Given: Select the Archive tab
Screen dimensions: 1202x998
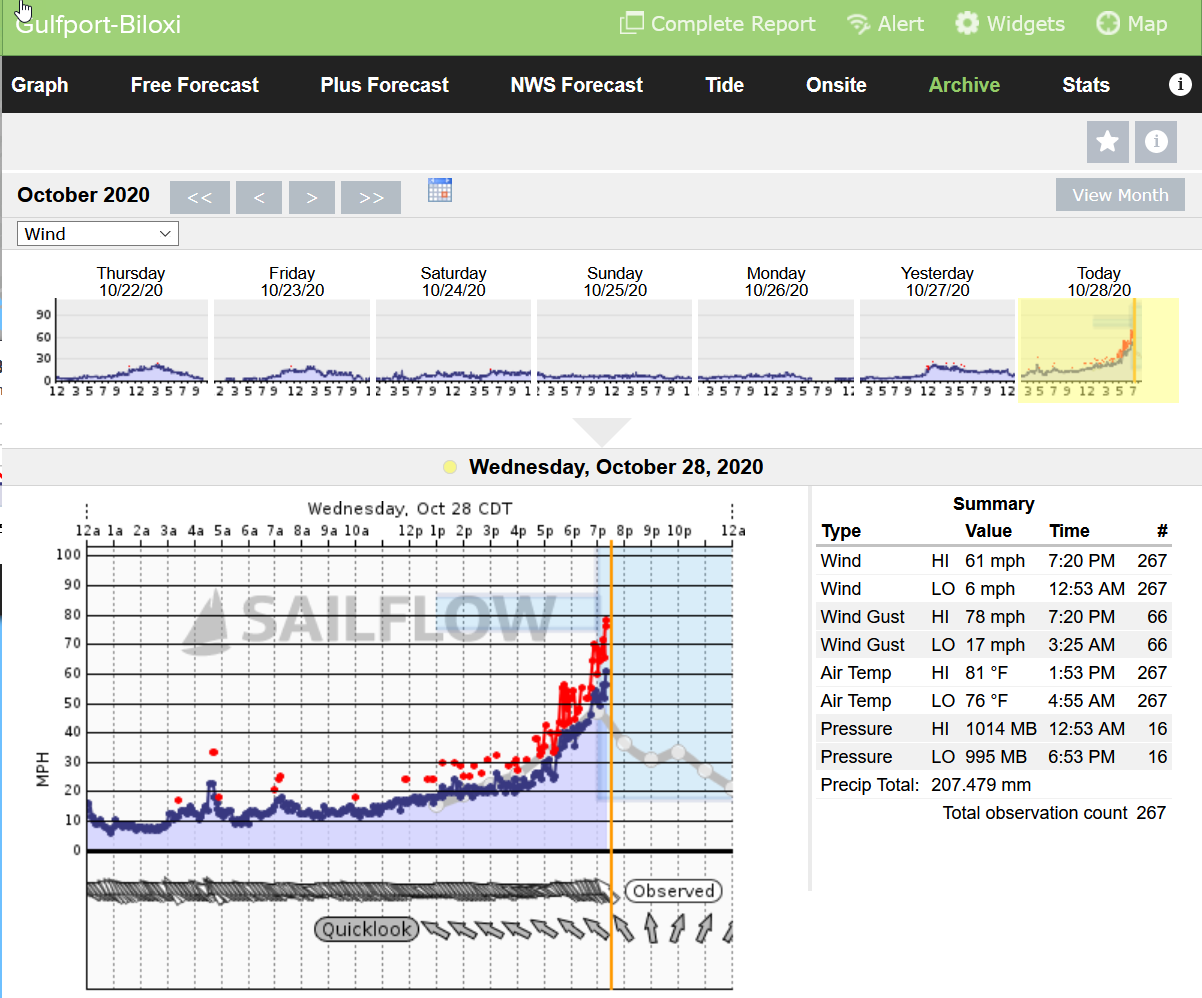Looking at the screenshot, I should (x=964, y=85).
